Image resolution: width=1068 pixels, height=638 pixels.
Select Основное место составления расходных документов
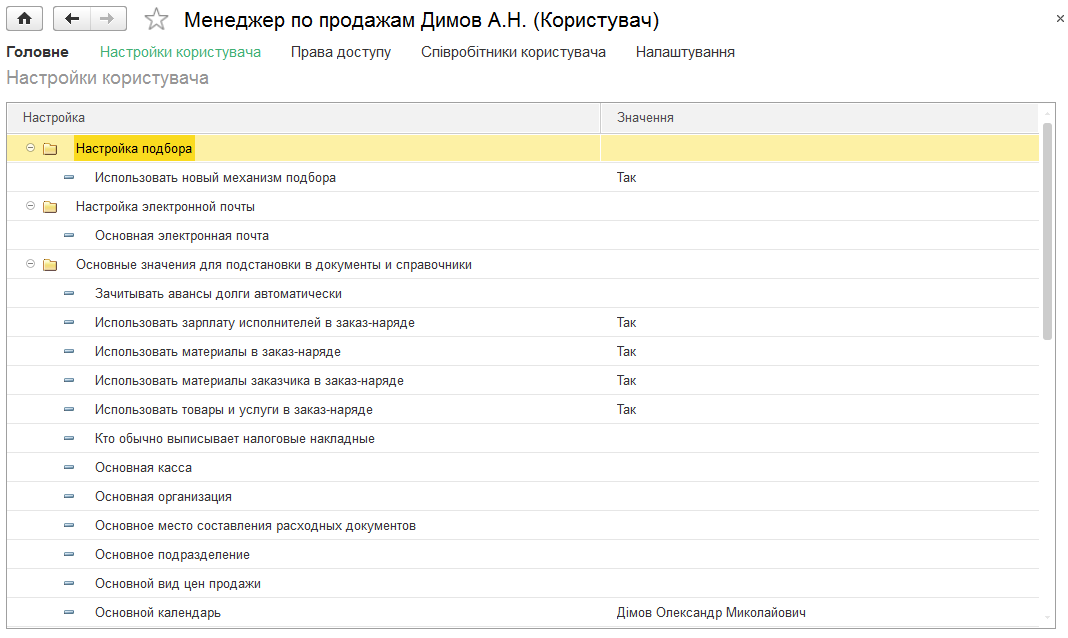point(523,526)
